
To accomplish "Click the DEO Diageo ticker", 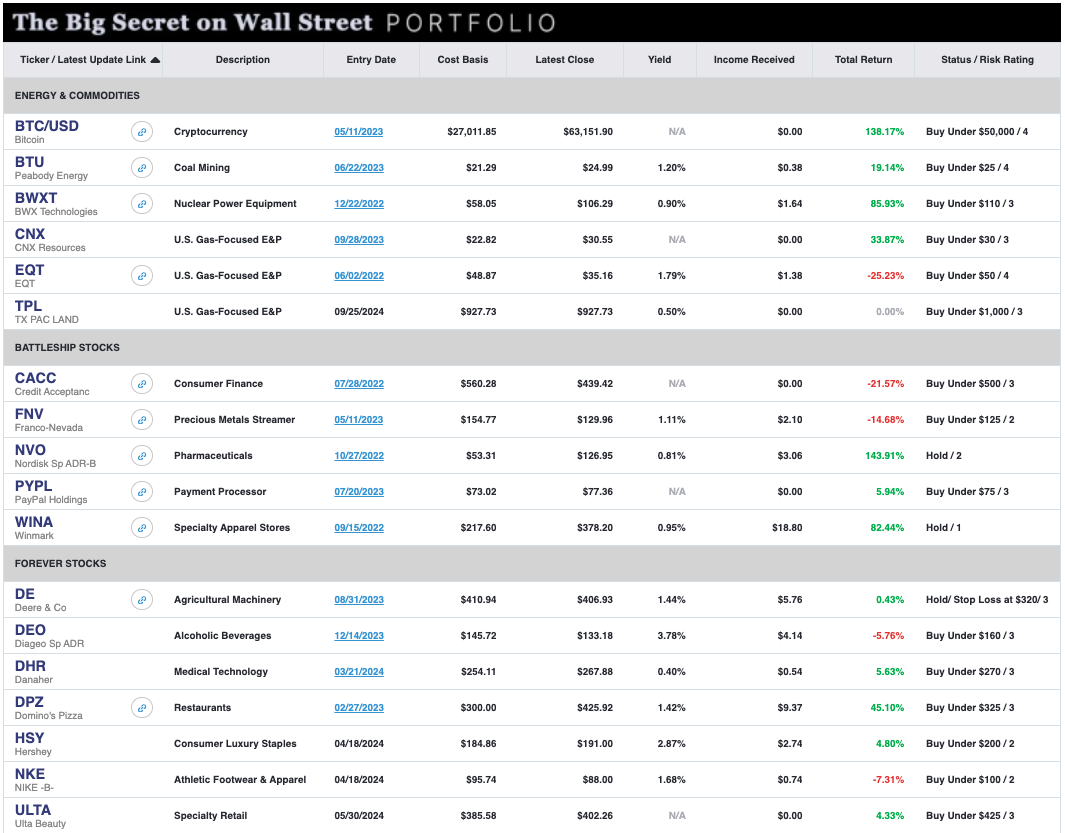I will point(30,631).
